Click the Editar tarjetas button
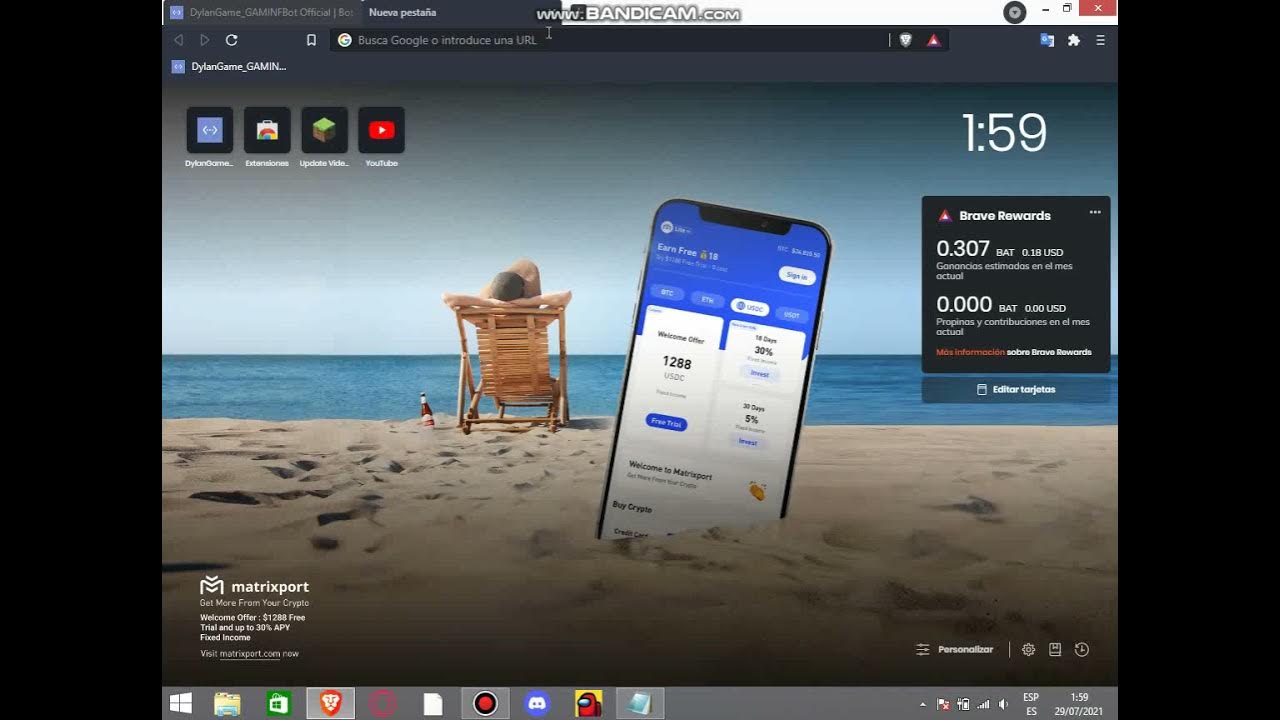The image size is (1280, 720). (1016, 389)
